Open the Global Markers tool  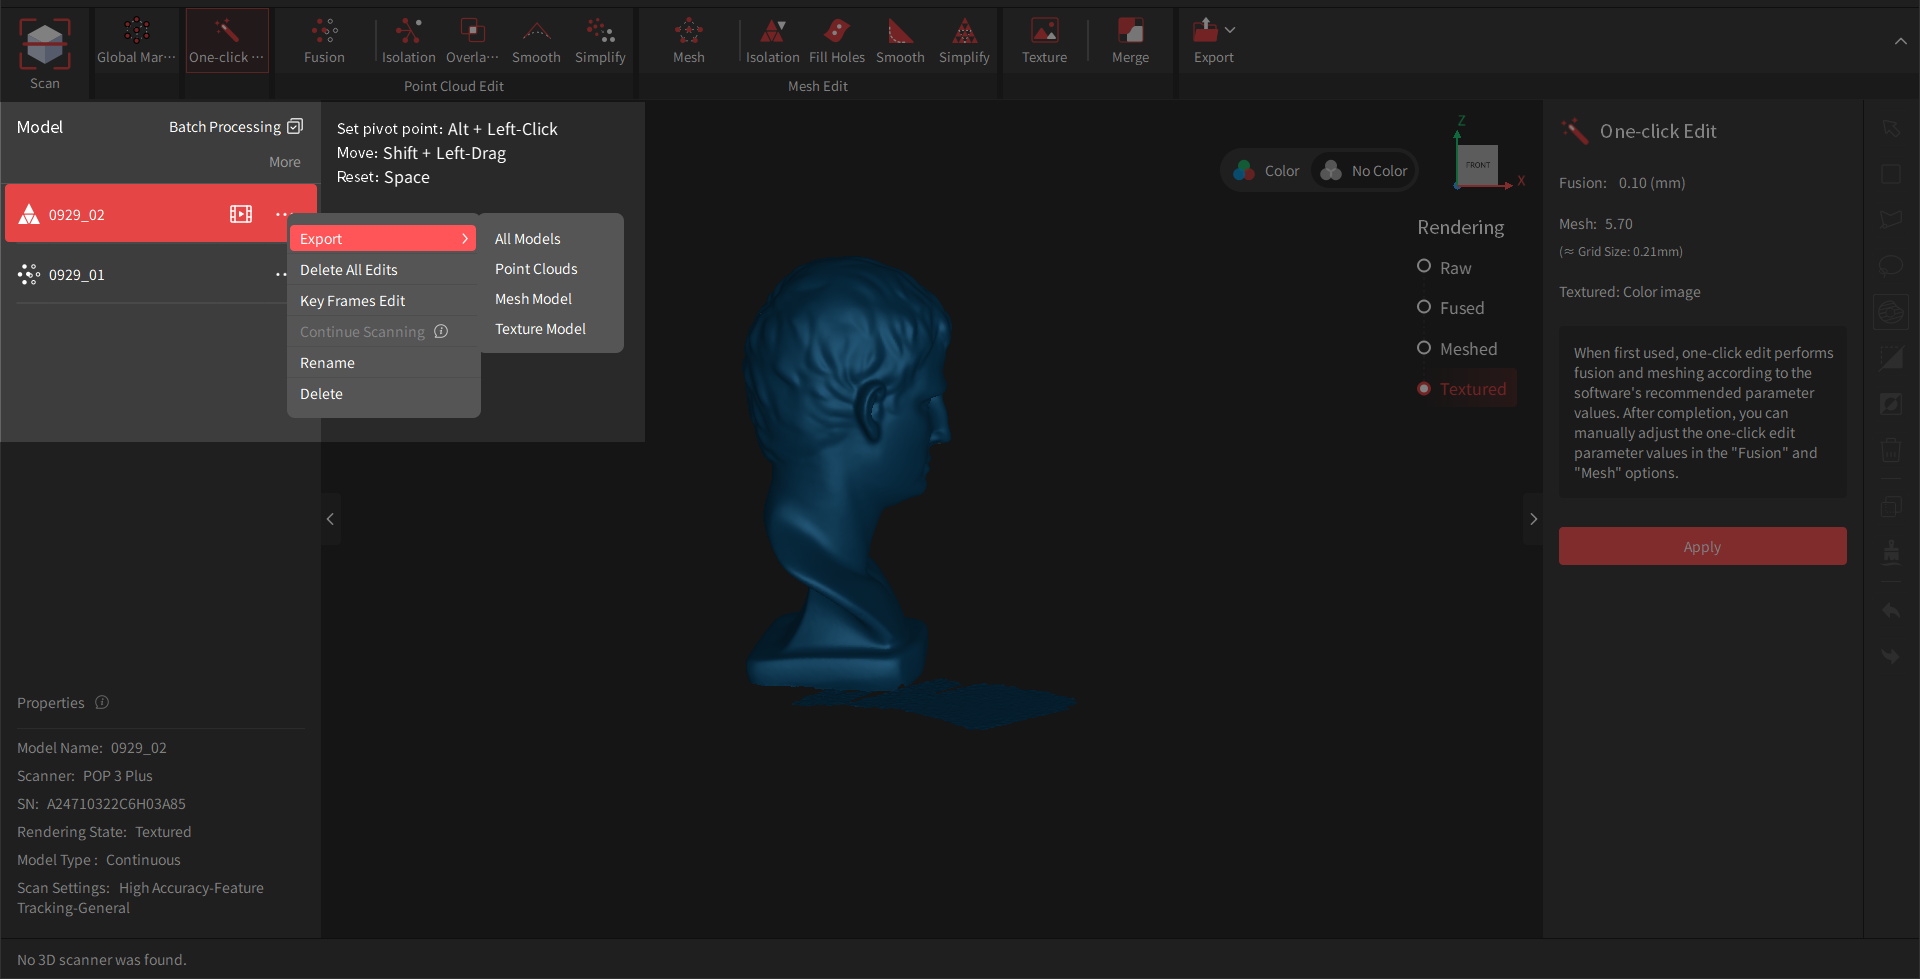135,40
